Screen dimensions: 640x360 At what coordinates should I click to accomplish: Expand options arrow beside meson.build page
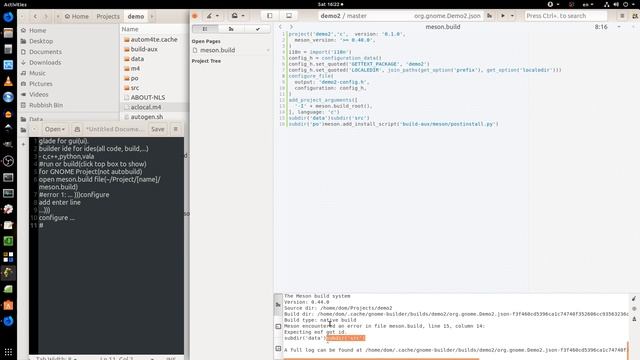tap(268, 50)
